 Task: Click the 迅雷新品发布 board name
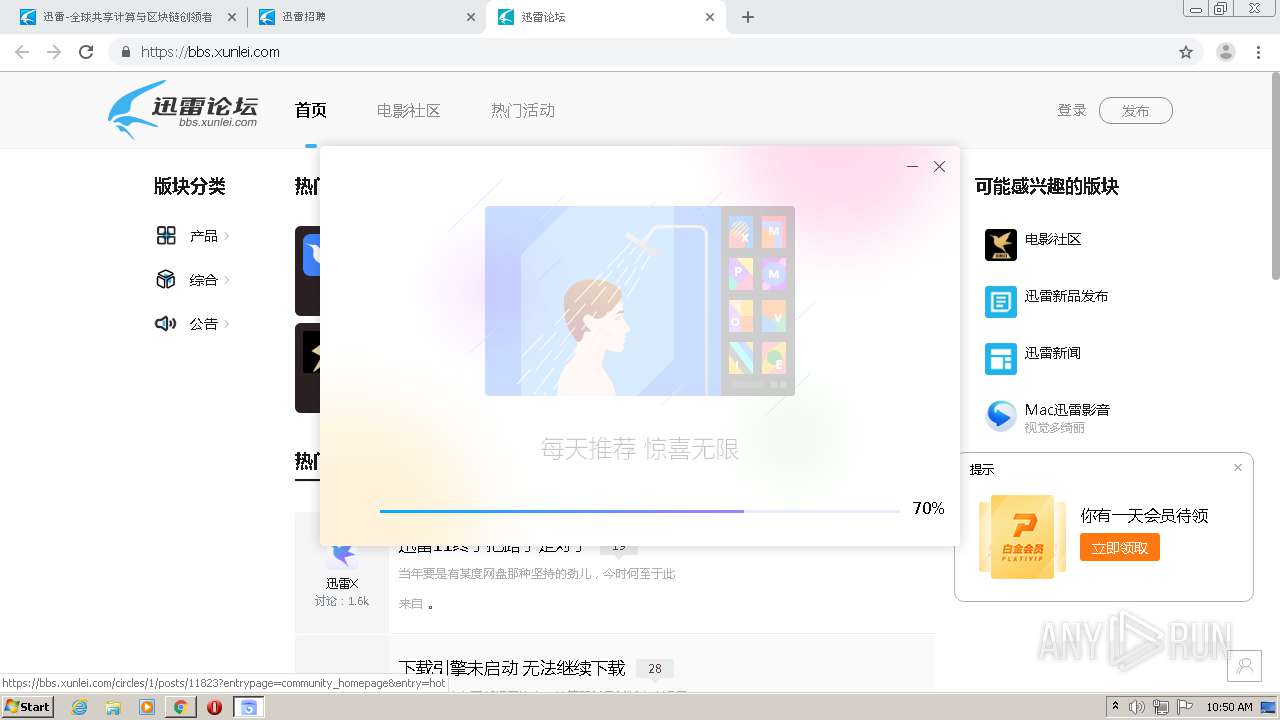point(1066,296)
